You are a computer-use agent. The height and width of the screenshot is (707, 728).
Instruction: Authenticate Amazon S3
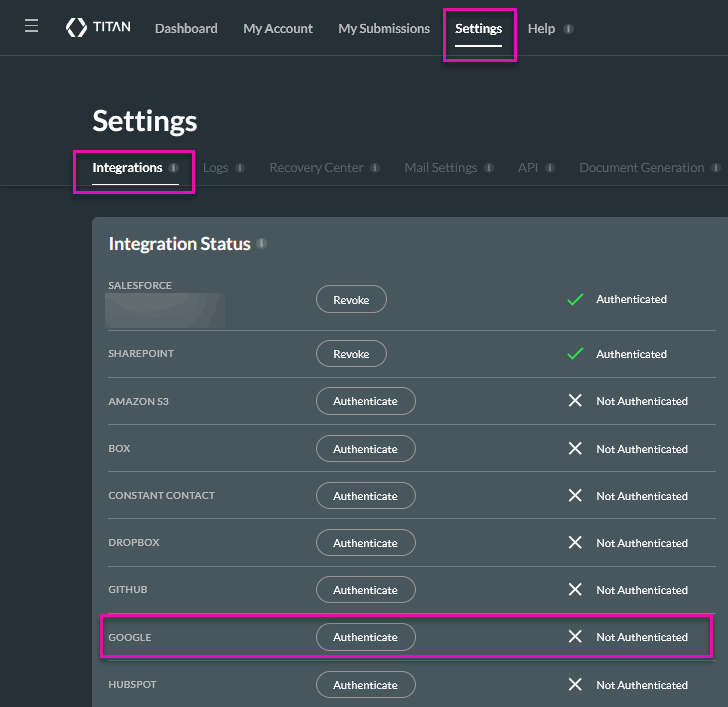click(x=366, y=401)
